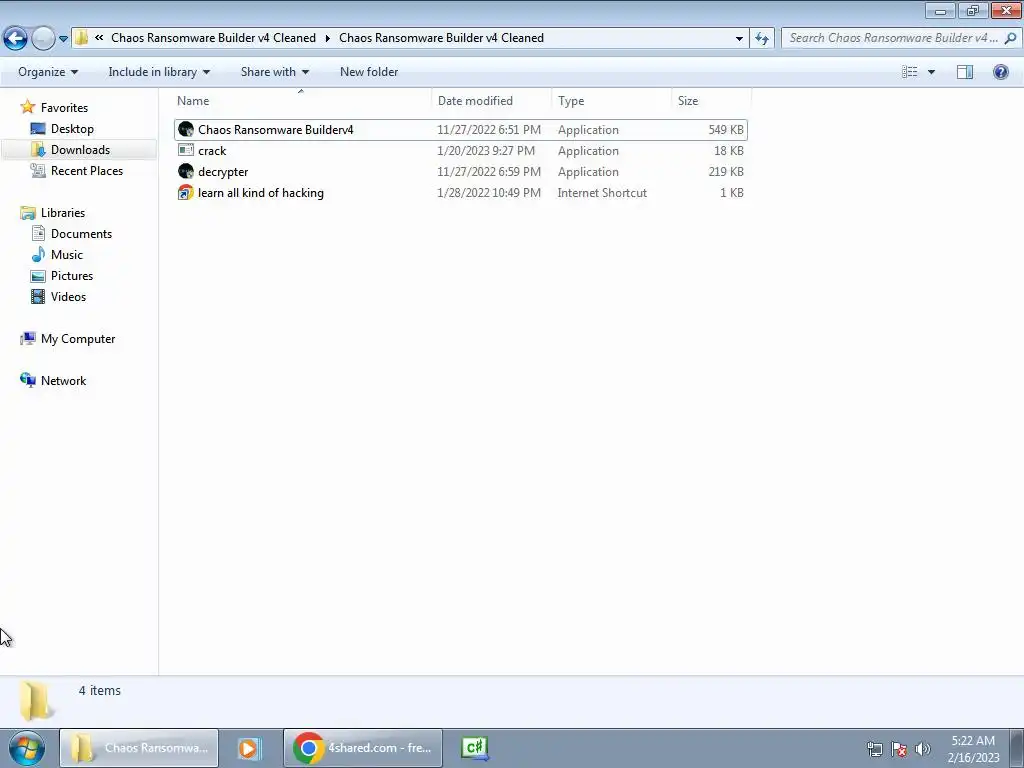Go back with the Back arrow button
The image size is (1024, 768).
point(16,38)
